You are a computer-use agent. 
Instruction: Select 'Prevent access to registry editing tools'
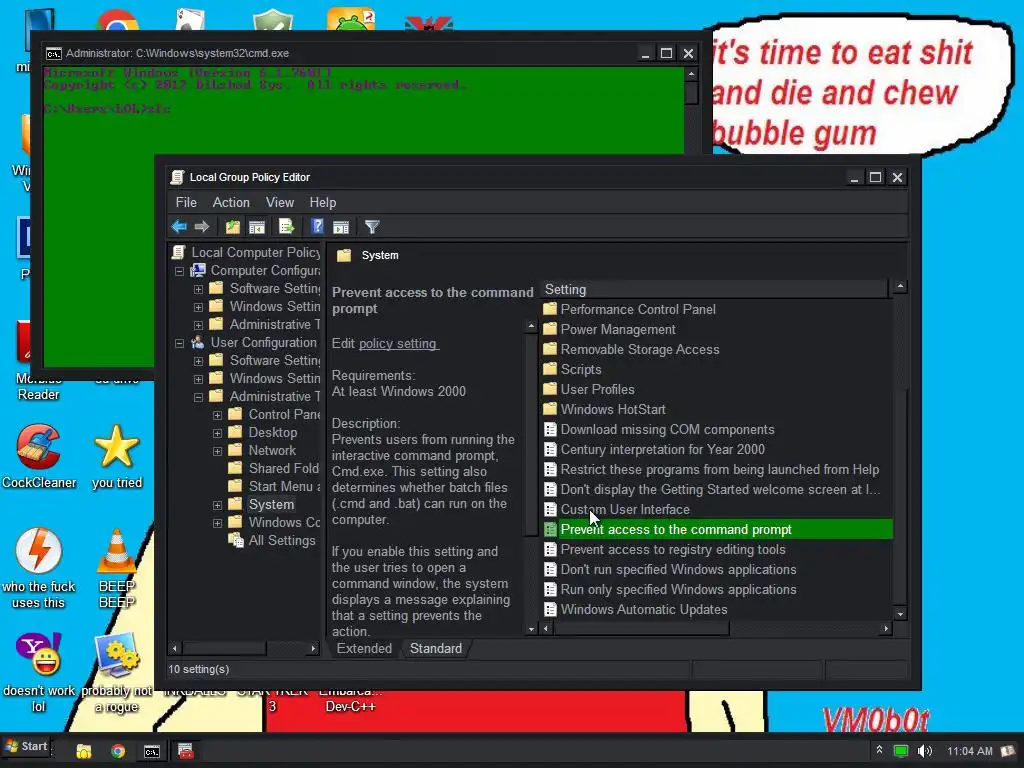717,549
